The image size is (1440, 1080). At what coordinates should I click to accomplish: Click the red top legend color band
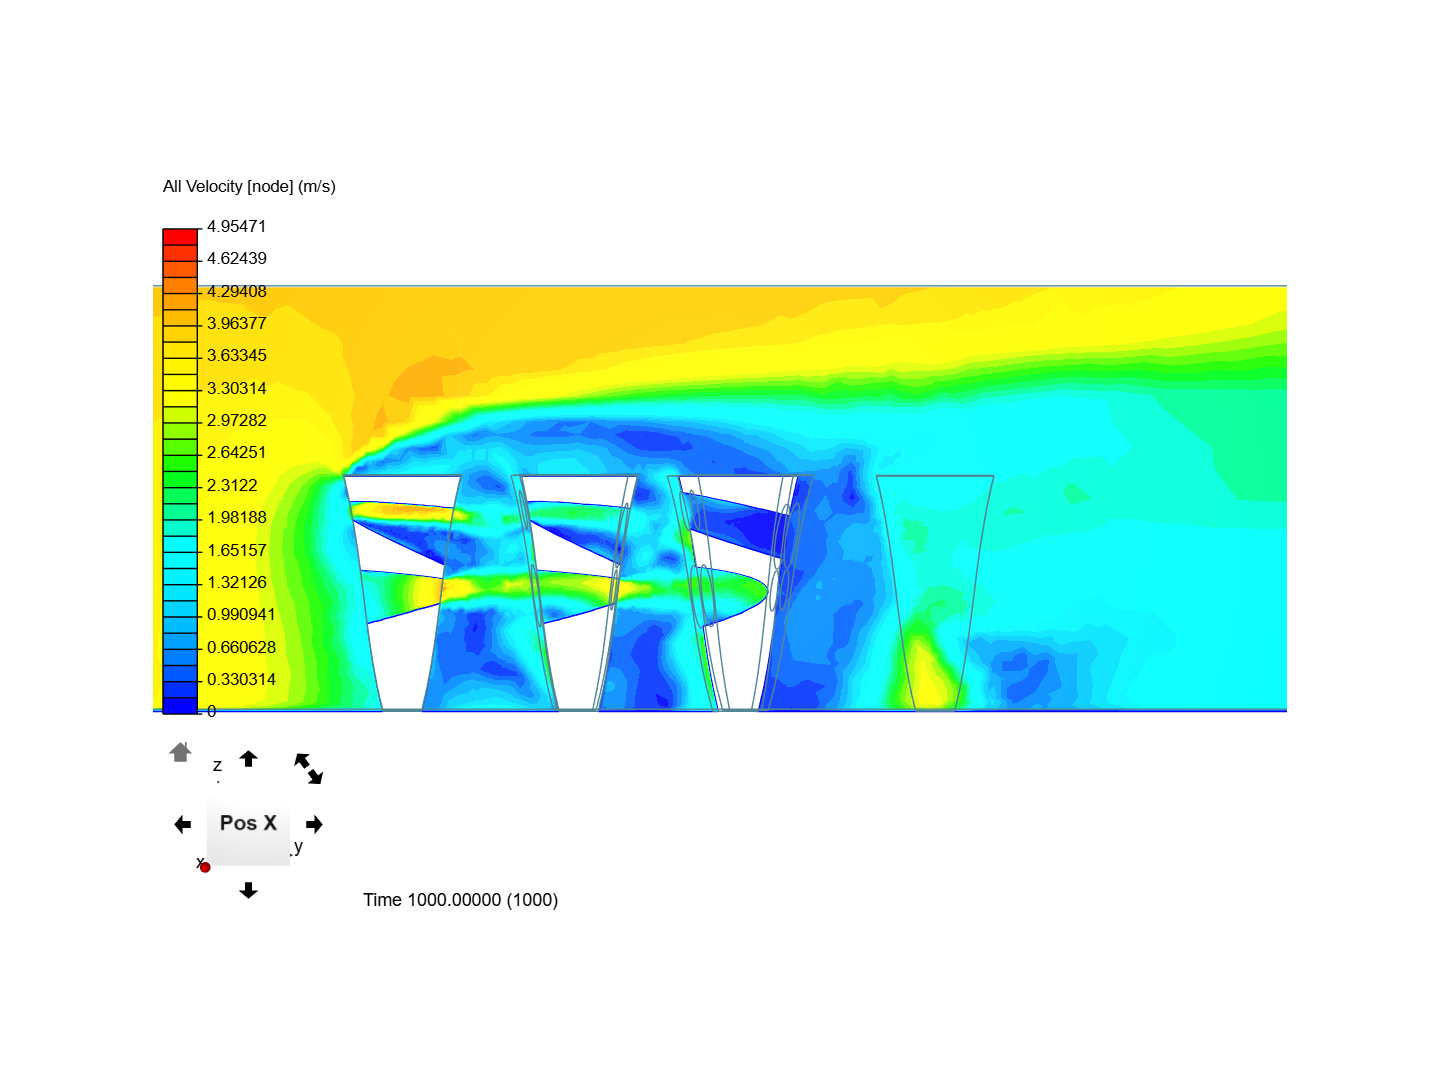180,236
